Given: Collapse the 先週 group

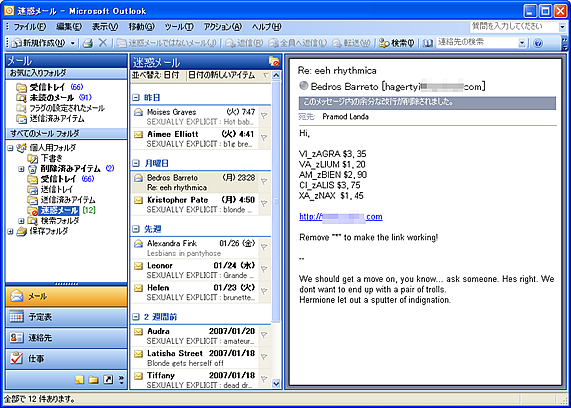Looking at the screenshot, I should 135,229.
